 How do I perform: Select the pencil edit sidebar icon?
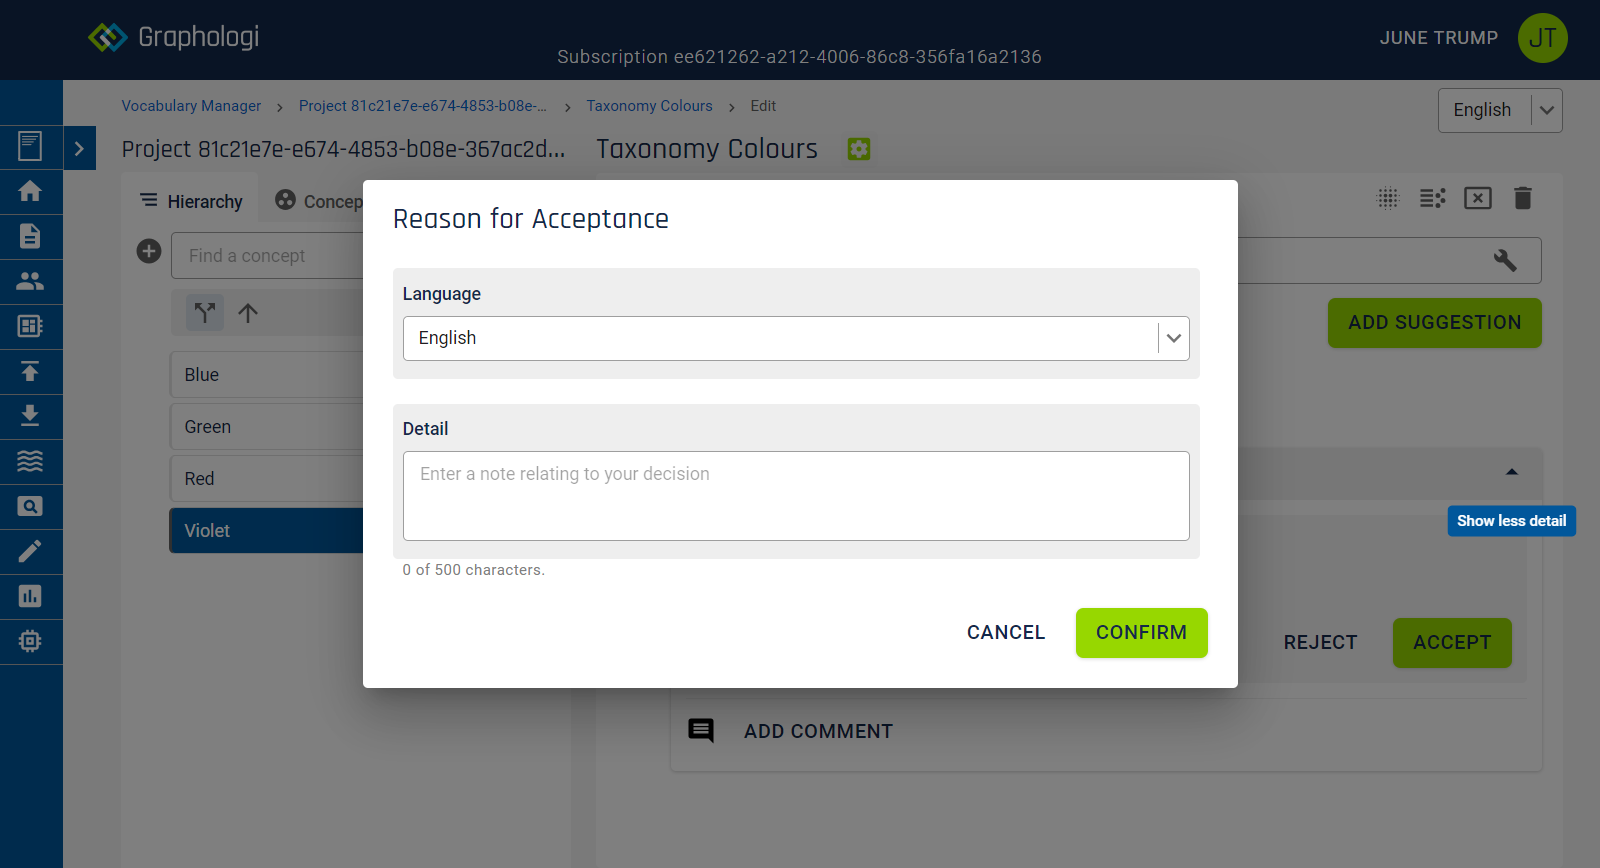pyautogui.click(x=30, y=551)
